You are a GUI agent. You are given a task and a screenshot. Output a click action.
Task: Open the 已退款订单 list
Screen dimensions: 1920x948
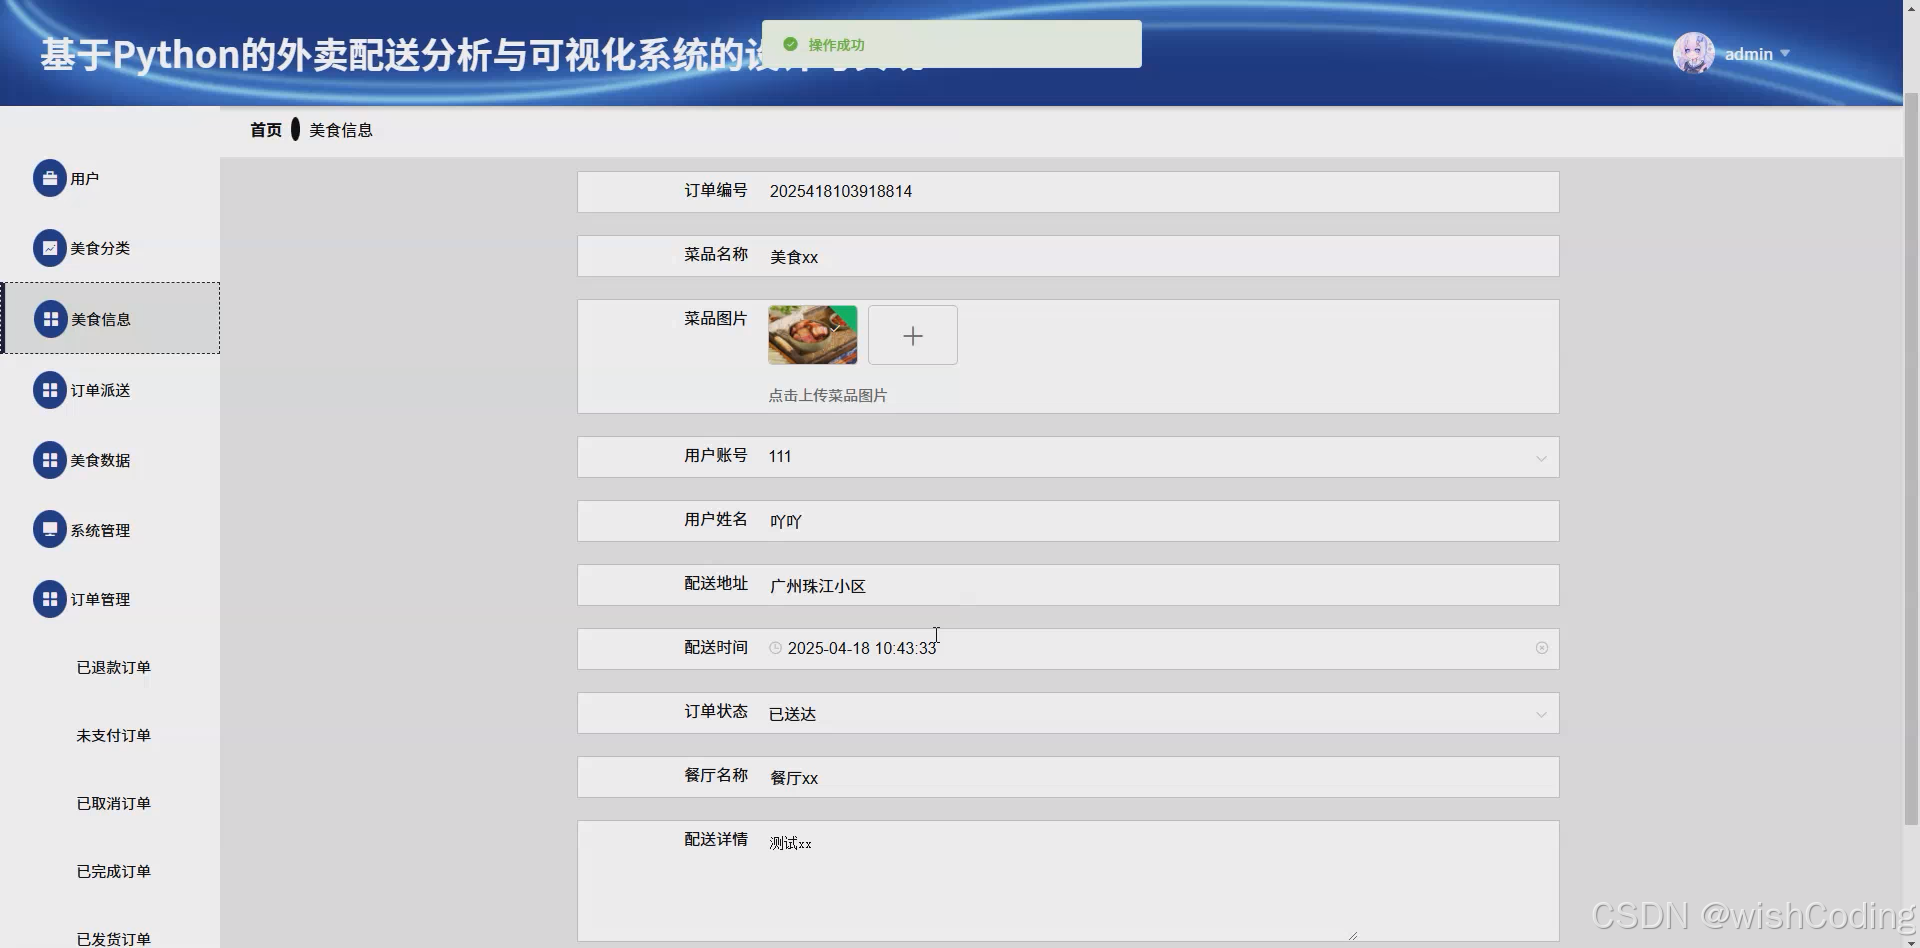coord(112,667)
